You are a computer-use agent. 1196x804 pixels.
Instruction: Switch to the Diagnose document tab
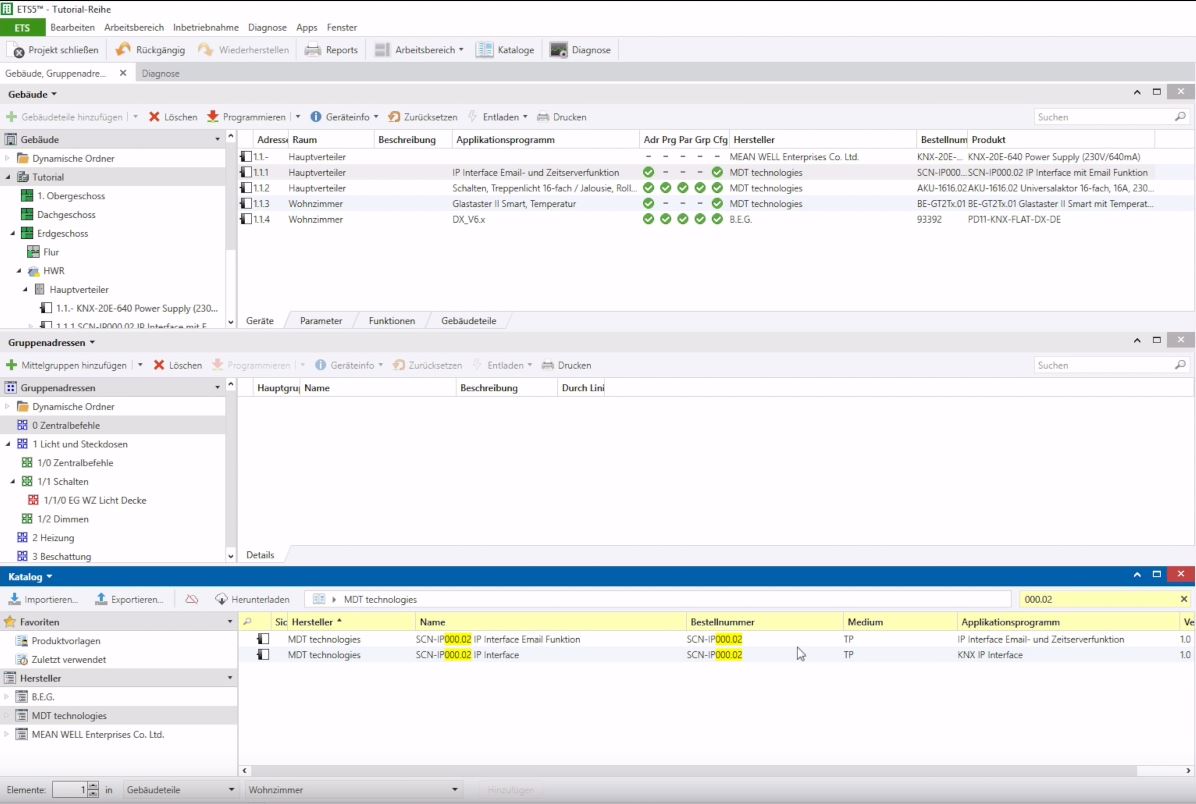[x=160, y=73]
